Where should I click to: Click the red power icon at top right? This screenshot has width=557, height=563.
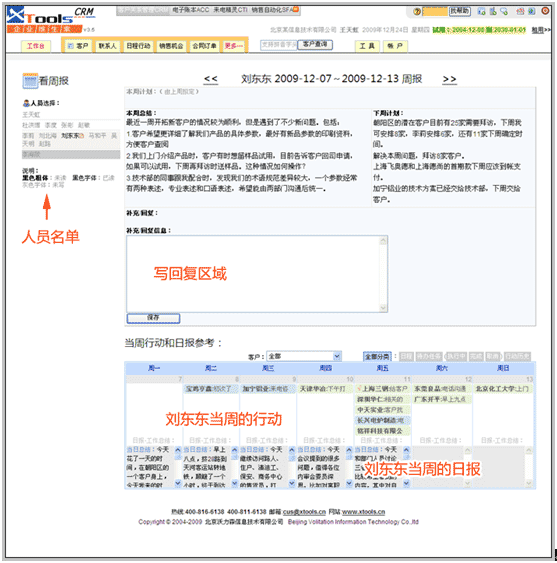click(x=545, y=11)
